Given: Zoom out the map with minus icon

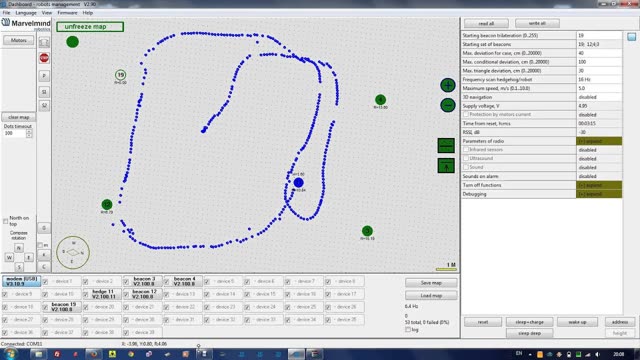Looking at the screenshot, I should 448,105.
